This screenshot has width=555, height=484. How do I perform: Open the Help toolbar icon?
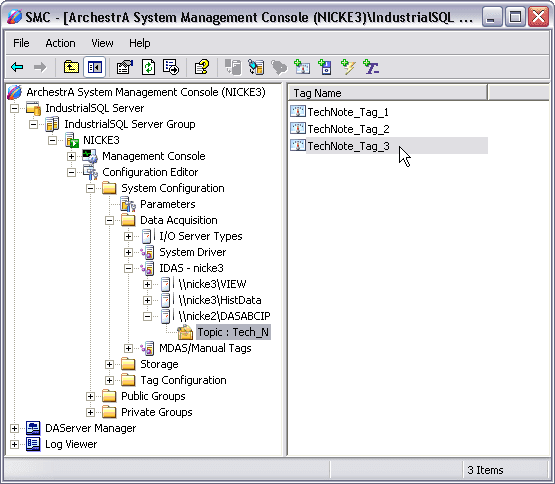point(202,67)
